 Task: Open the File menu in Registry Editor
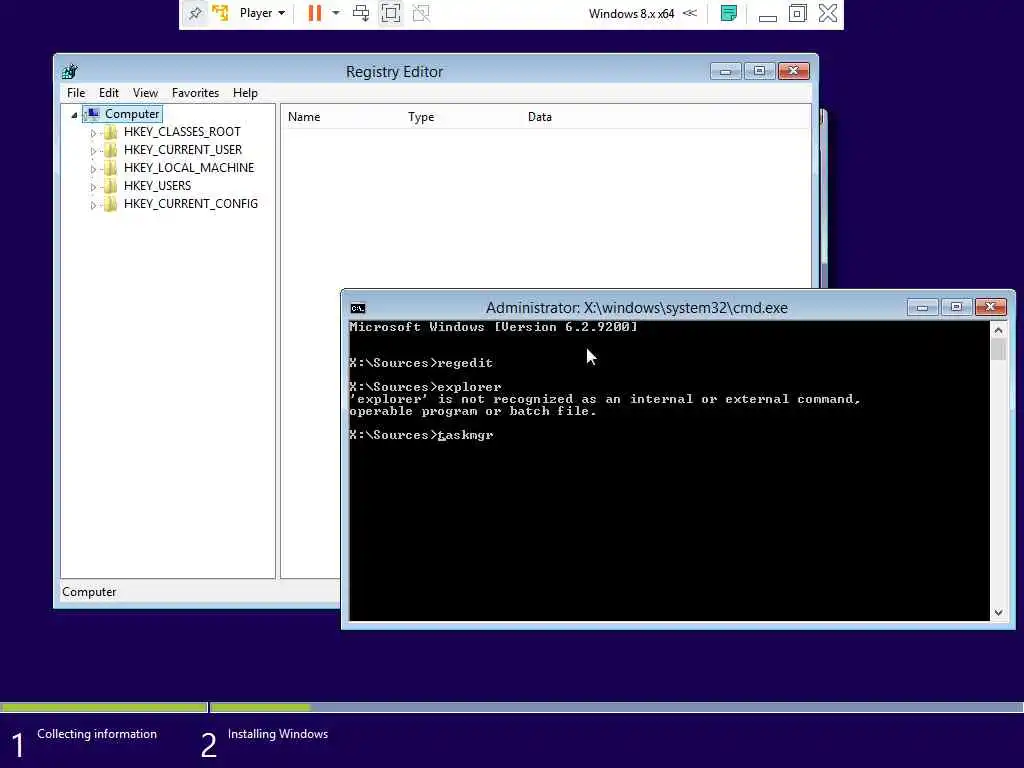(x=76, y=93)
